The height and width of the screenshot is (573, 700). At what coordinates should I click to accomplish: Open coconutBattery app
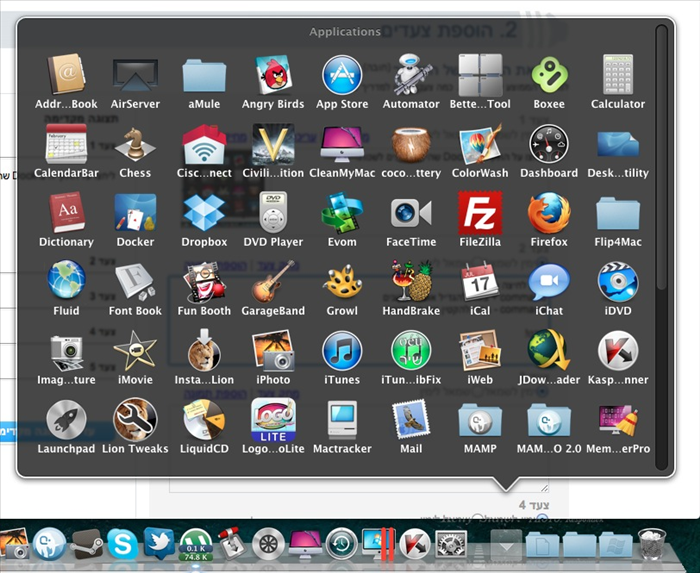[x=411, y=144]
